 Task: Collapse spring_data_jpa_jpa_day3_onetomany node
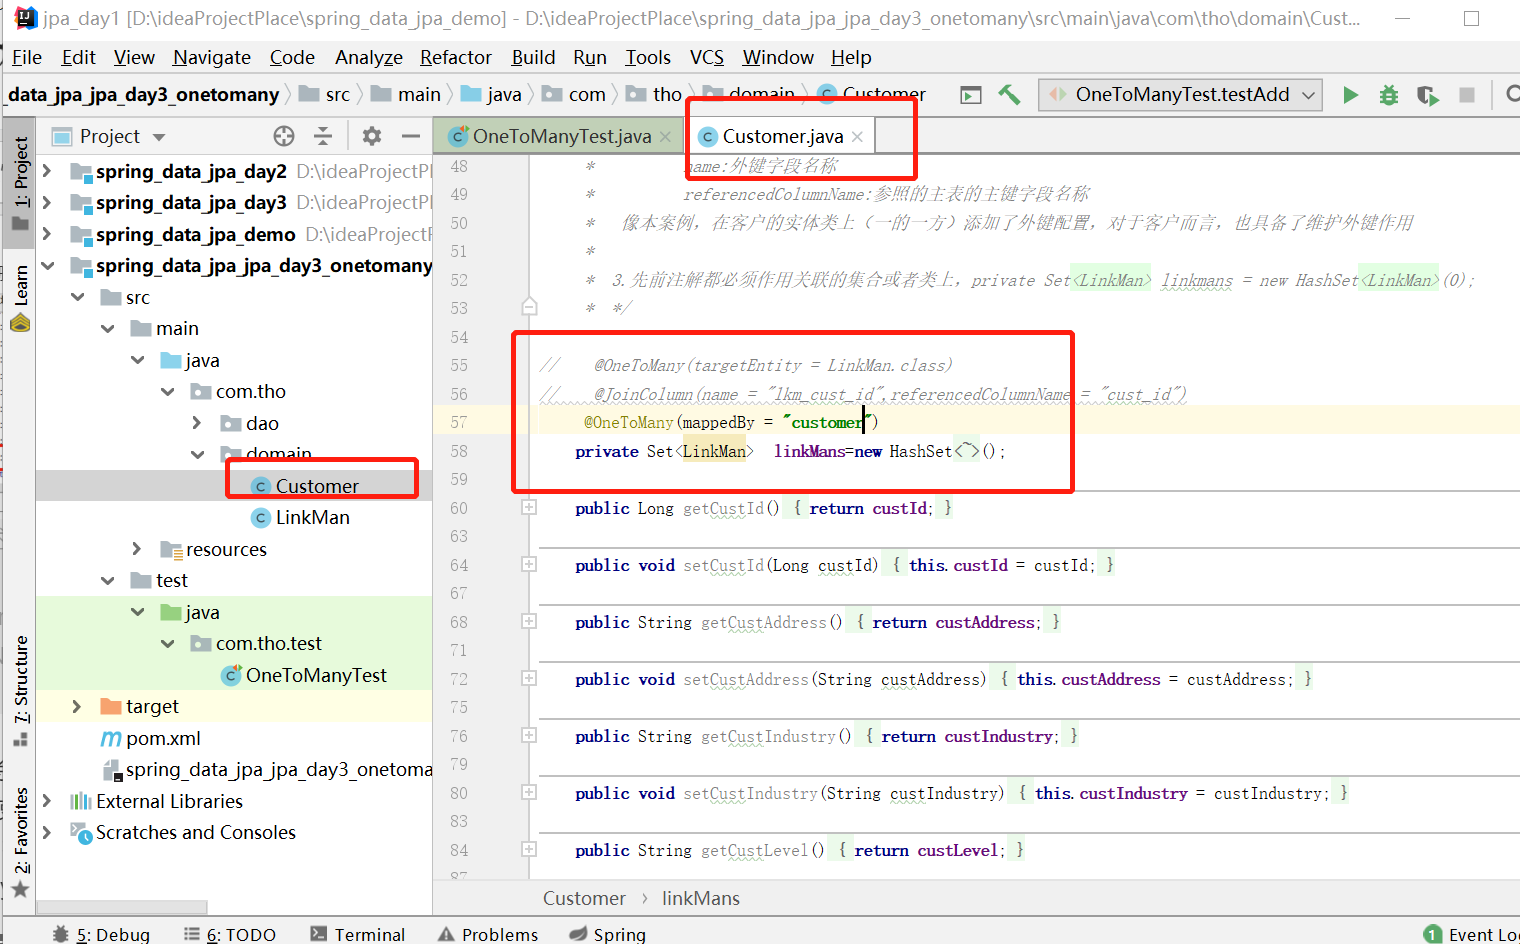click(x=47, y=265)
